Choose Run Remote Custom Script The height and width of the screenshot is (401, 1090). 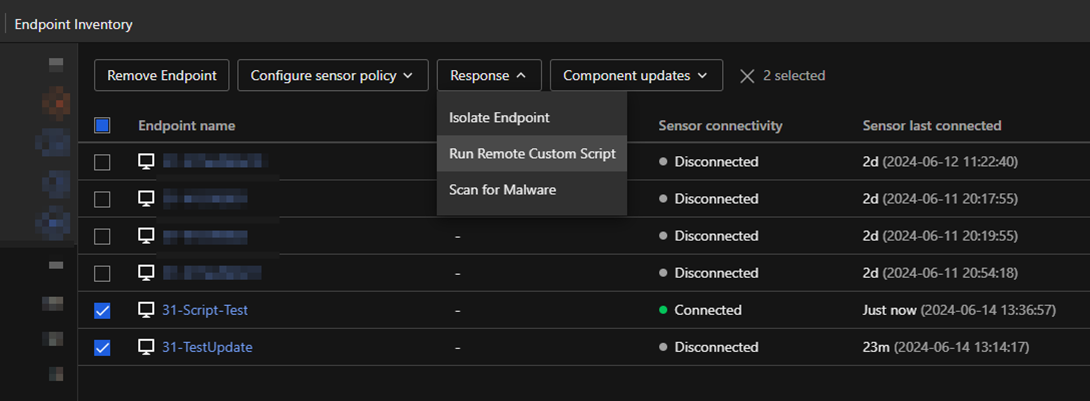pos(531,154)
